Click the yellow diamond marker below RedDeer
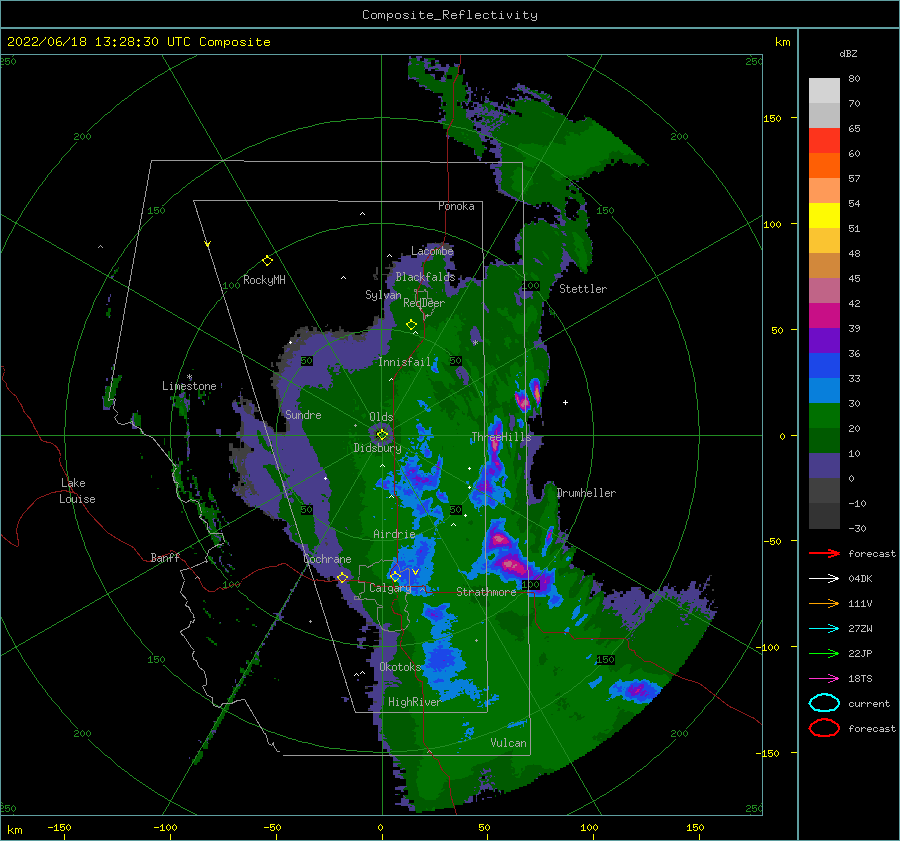This screenshot has height=841, width=900. click(x=411, y=325)
